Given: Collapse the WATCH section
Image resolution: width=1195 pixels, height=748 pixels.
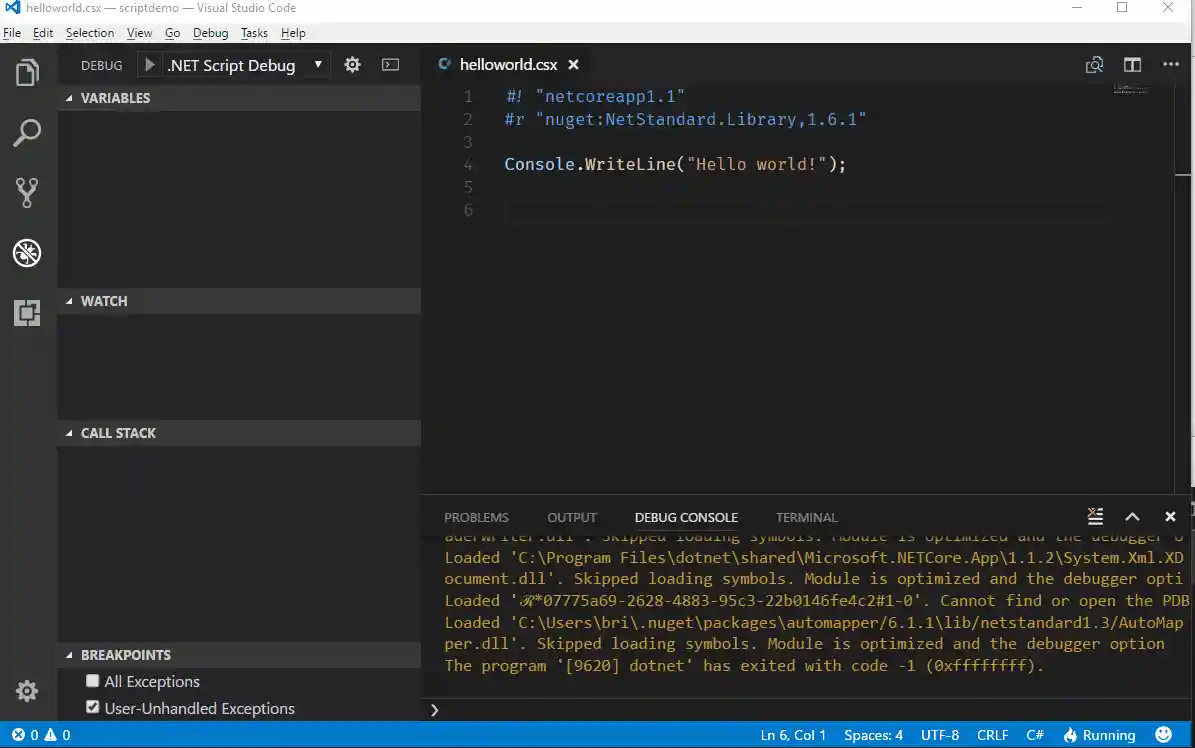Looking at the screenshot, I should (x=103, y=301).
